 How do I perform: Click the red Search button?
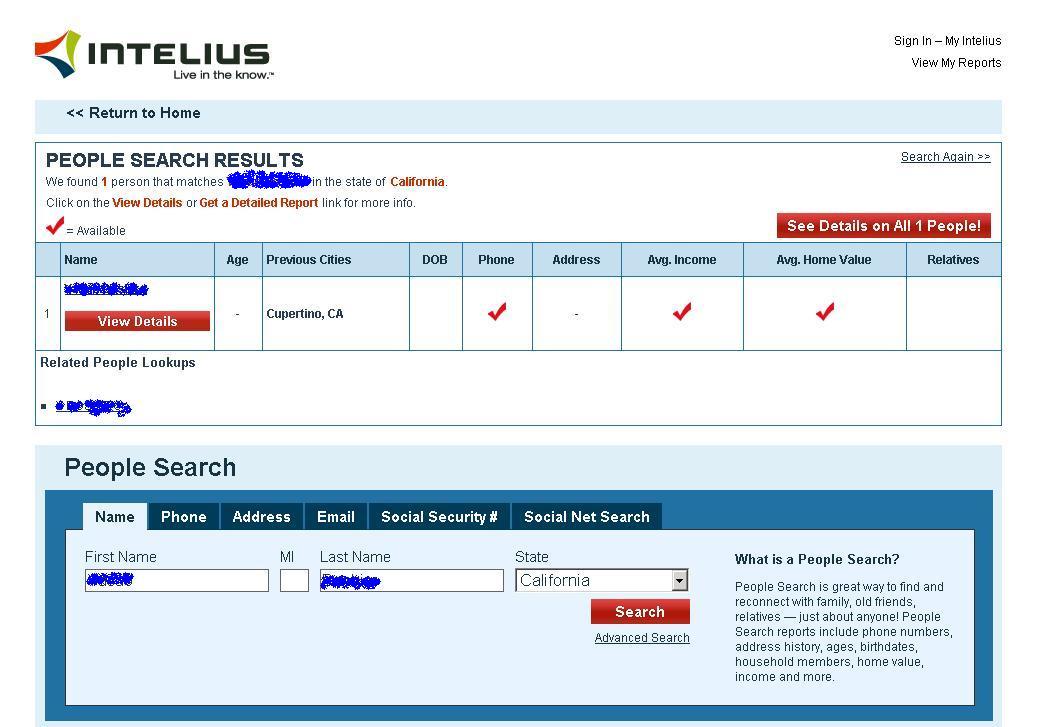point(640,612)
